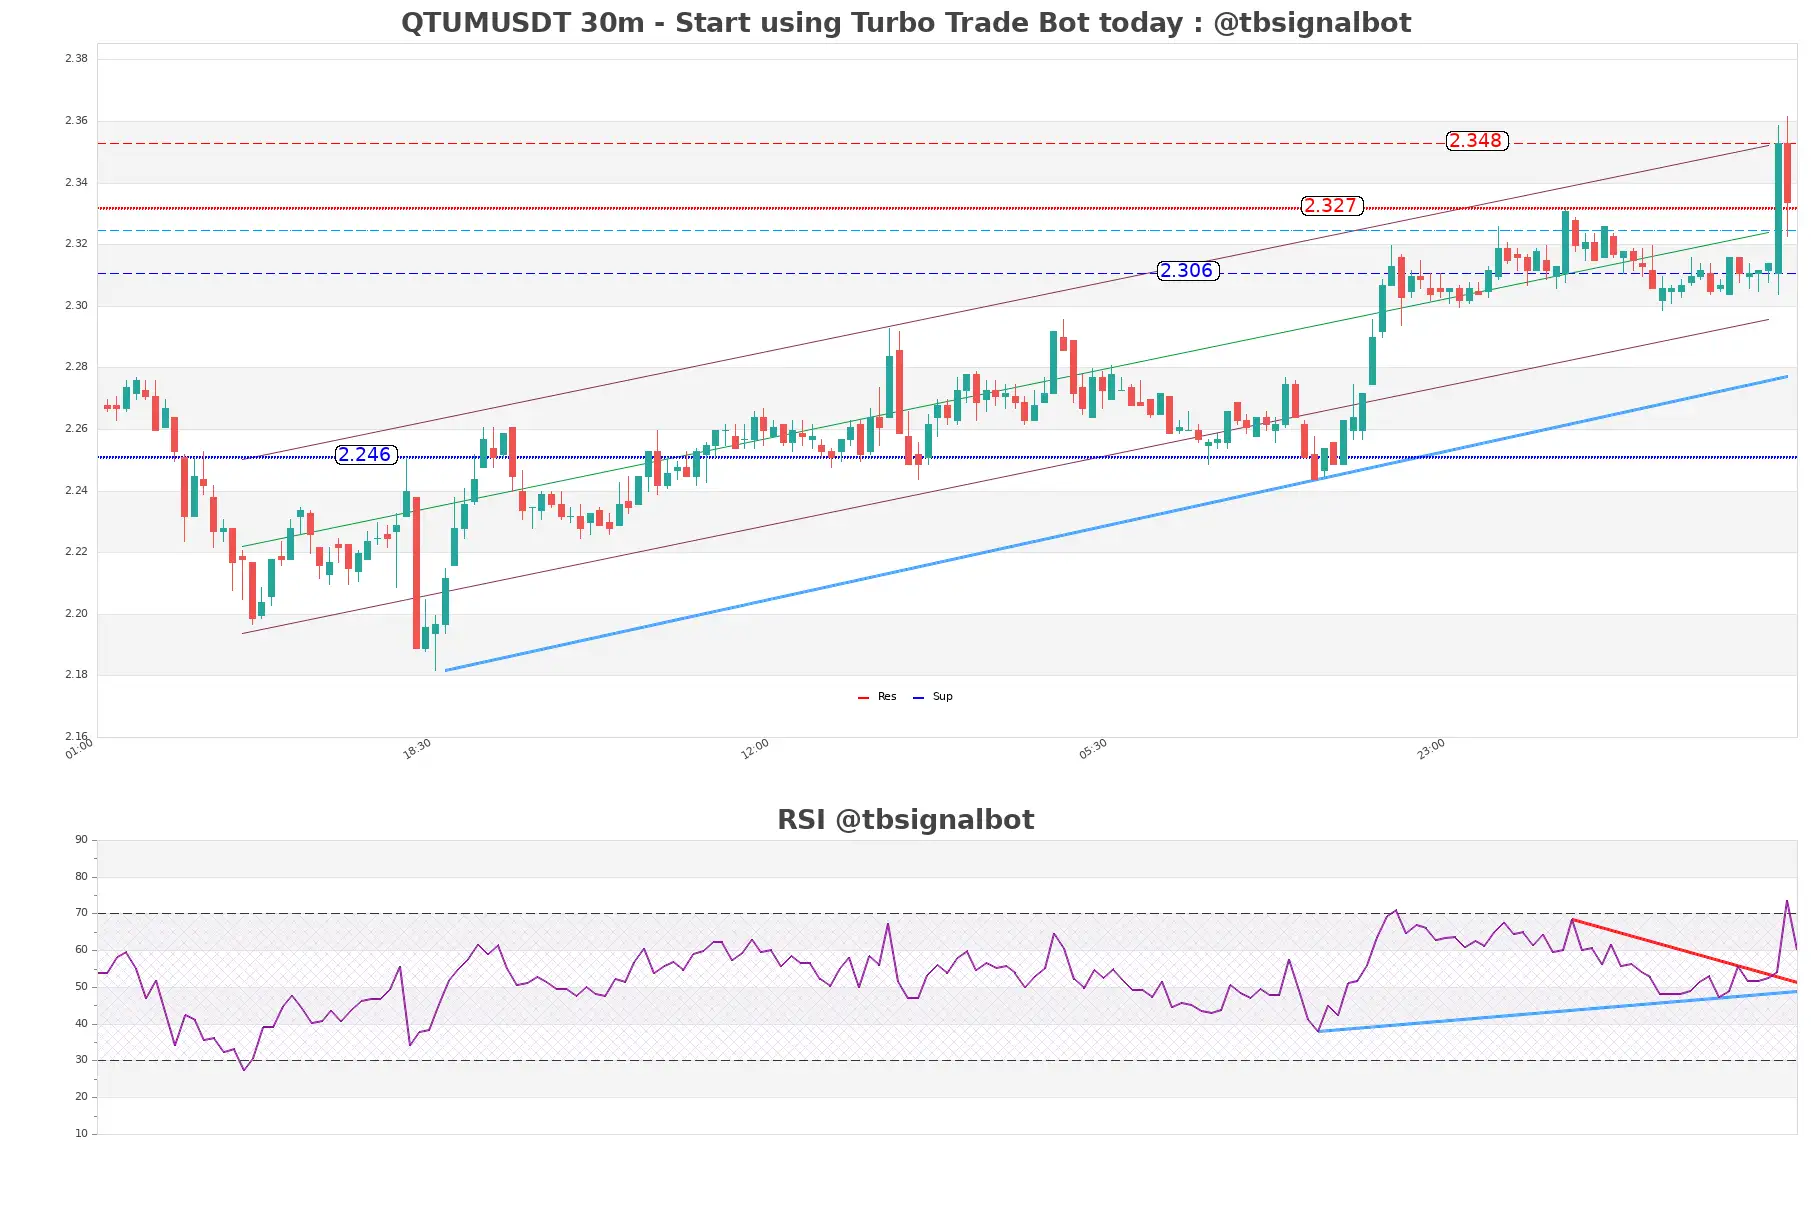This screenshot has height=1208, width=1811.
Task: Click the RSI 10 axis label
Action: pyautogui.click(x=81, y=1134)
